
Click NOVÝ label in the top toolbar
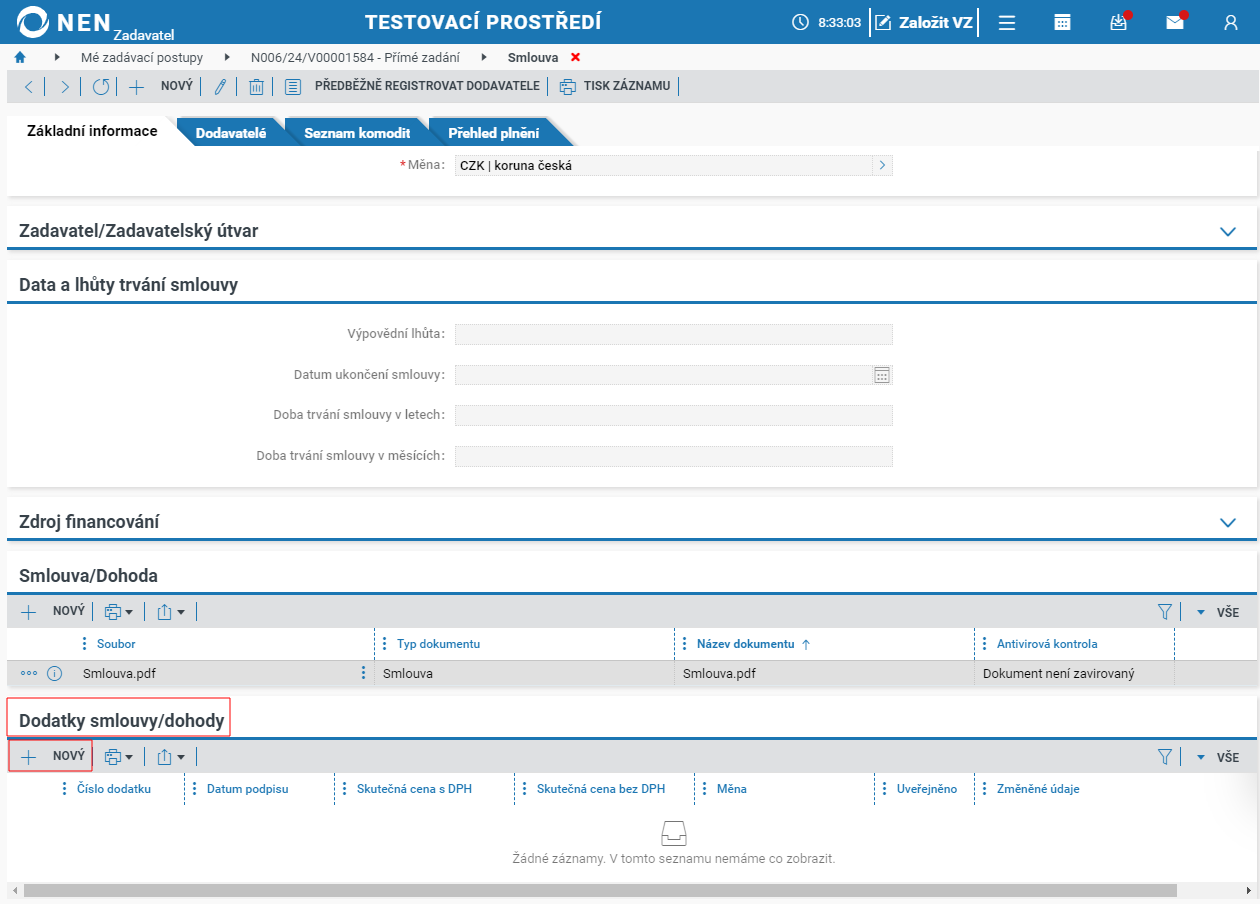177,87
